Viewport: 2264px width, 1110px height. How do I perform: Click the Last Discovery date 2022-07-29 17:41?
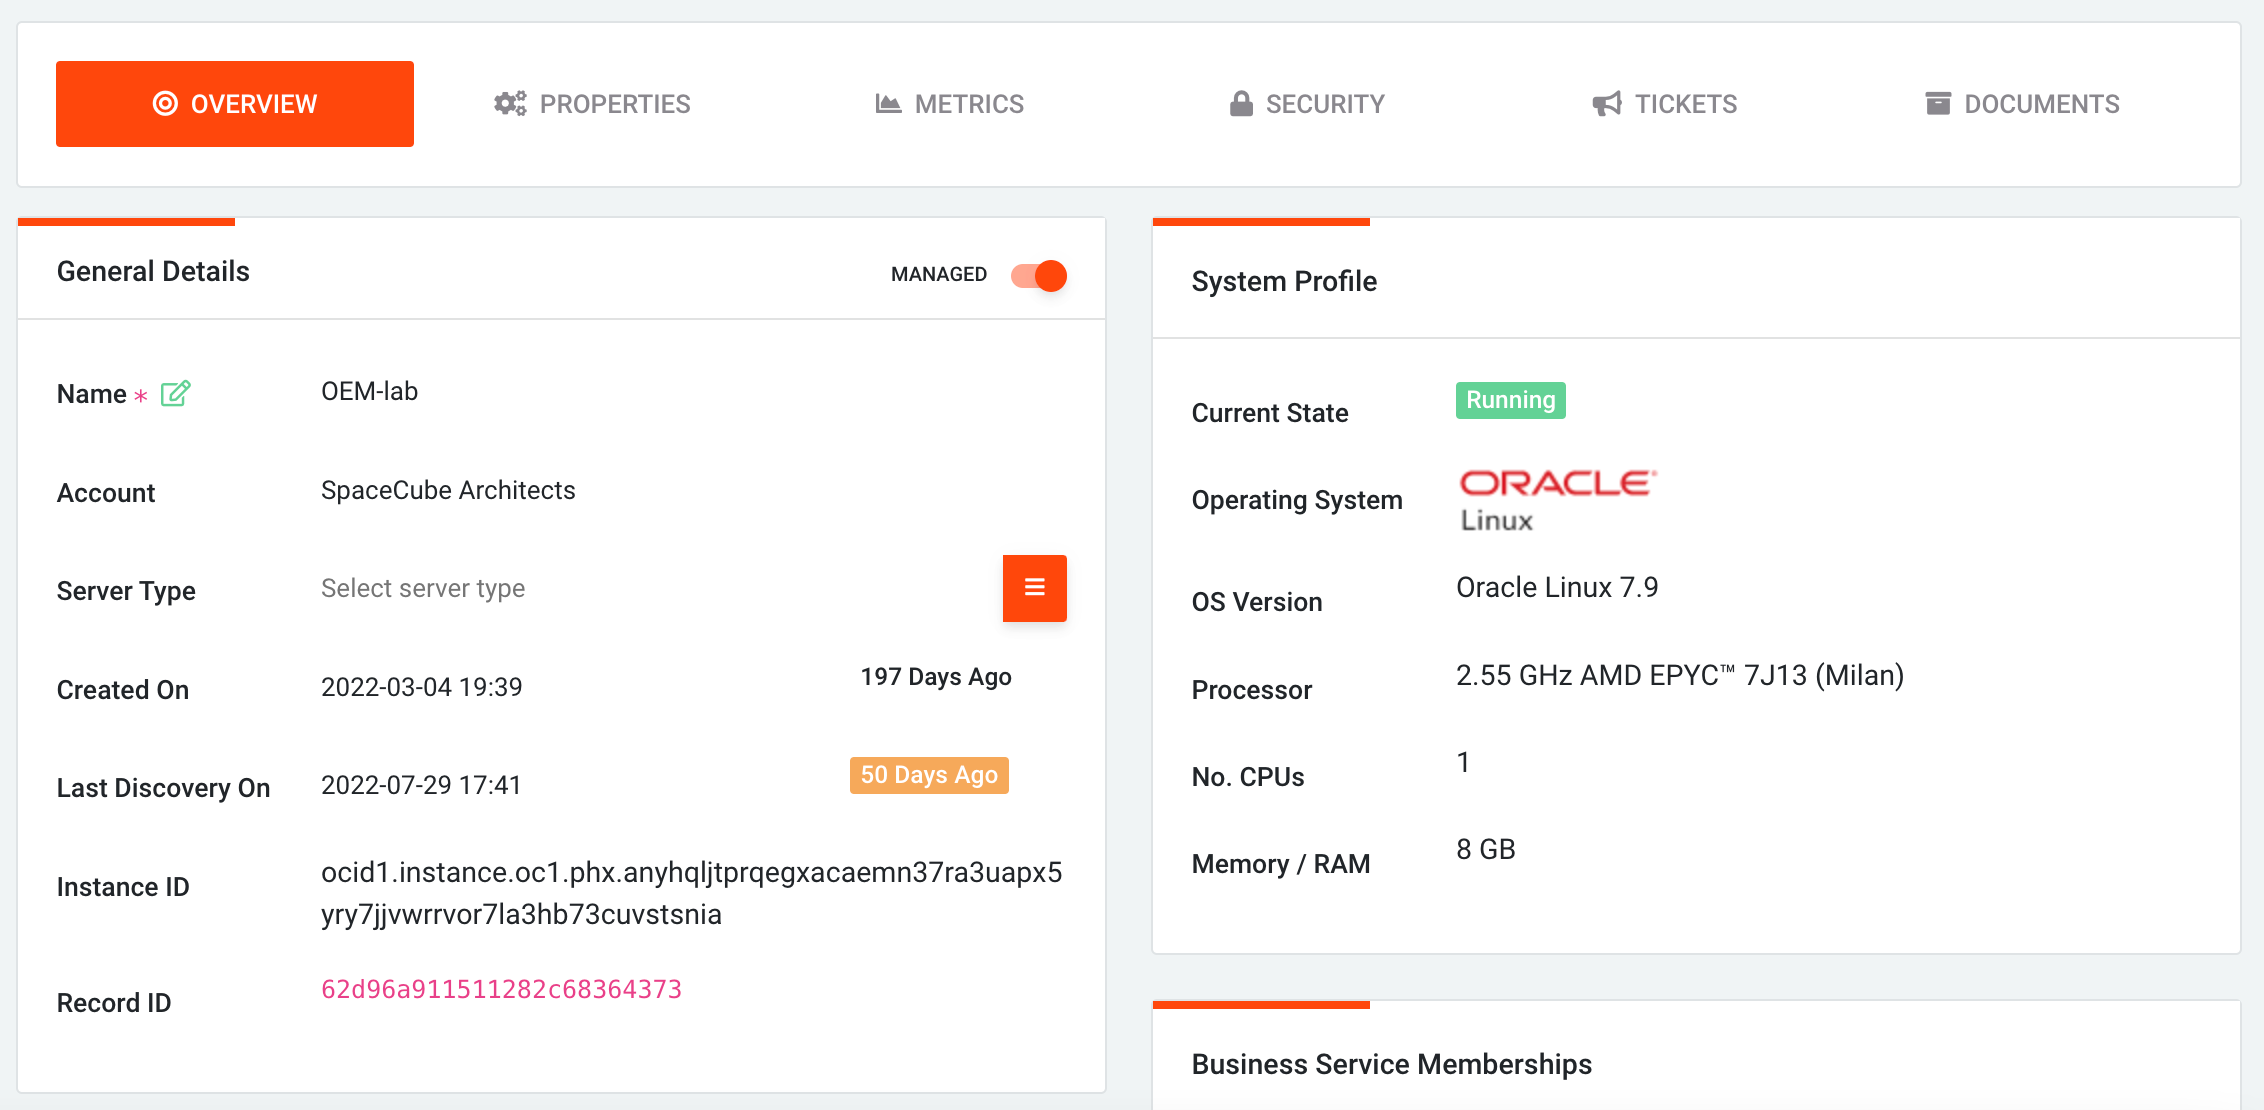click(421, 785)
